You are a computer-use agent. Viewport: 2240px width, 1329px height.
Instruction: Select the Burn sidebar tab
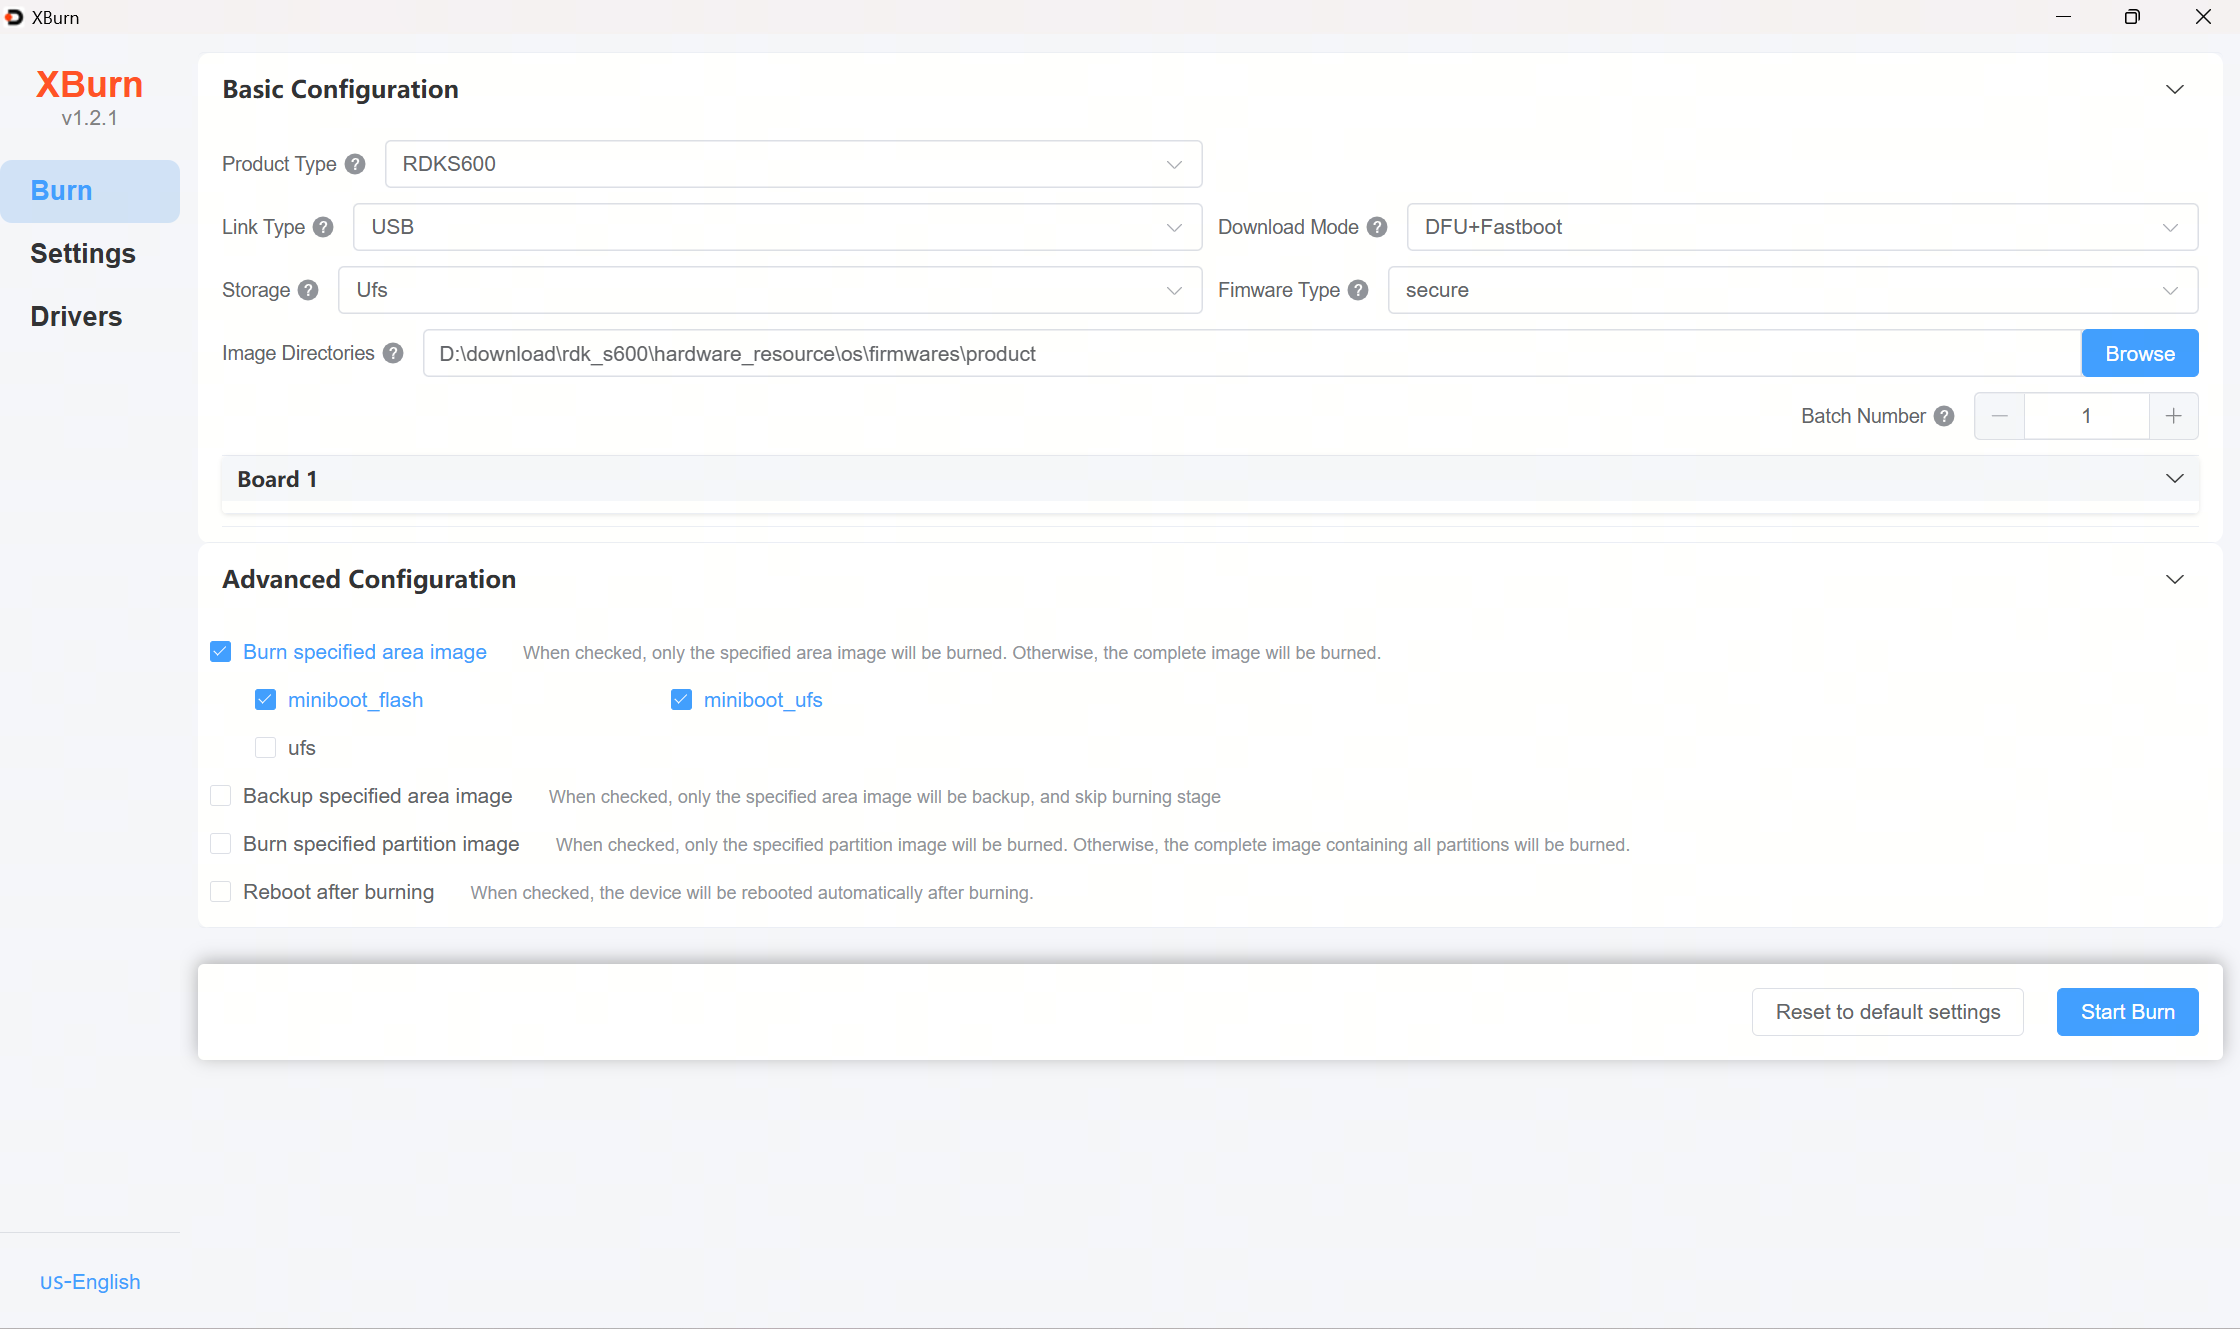coord(90,191)
